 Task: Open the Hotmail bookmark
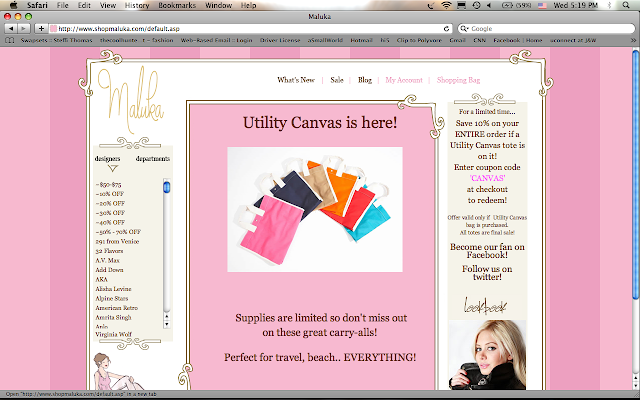pos(362,40)
